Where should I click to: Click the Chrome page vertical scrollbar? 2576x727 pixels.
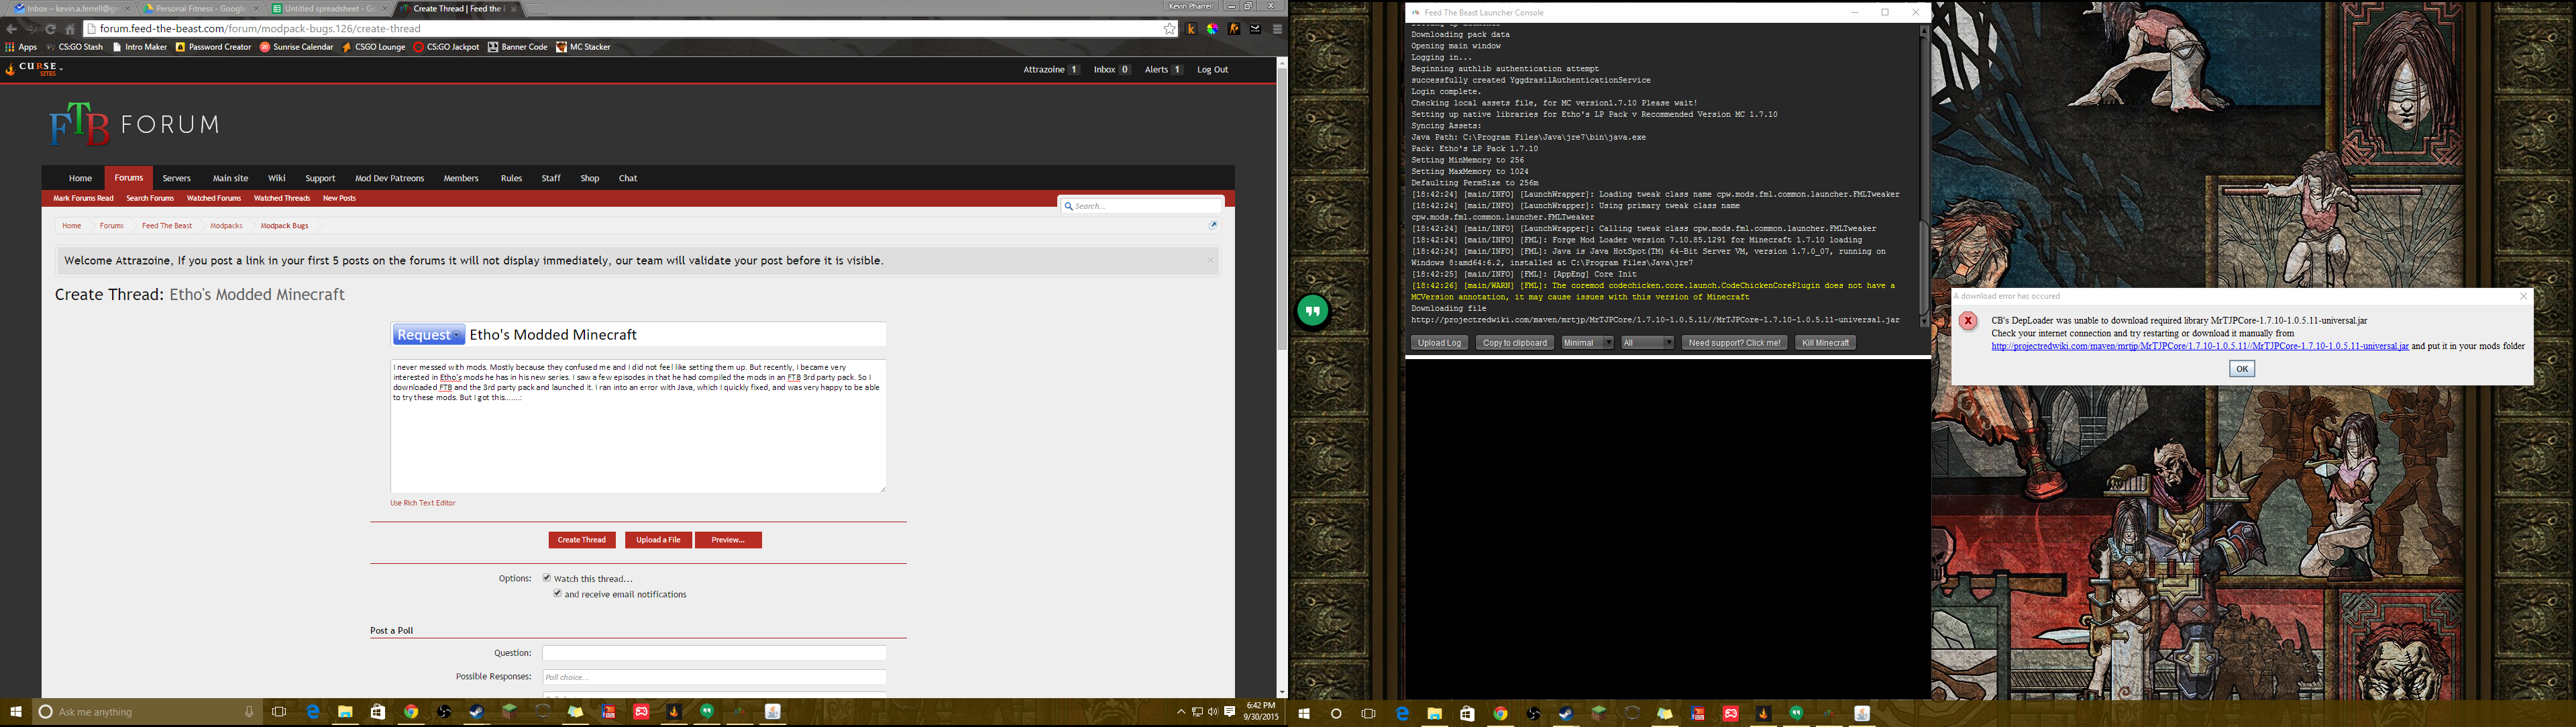(1281, 210)
